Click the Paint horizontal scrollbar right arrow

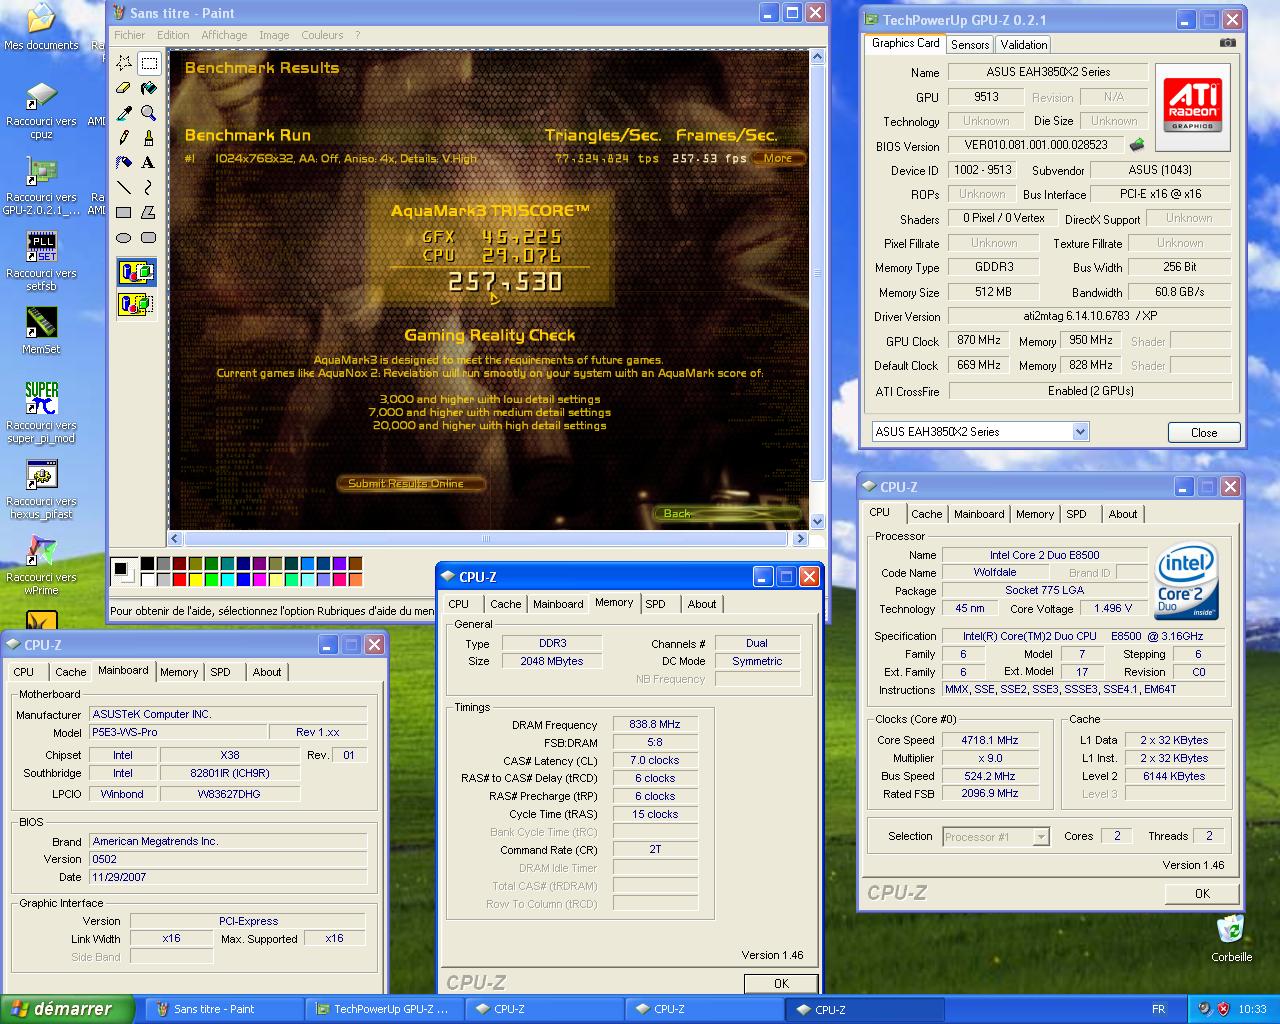coord(799,538)
